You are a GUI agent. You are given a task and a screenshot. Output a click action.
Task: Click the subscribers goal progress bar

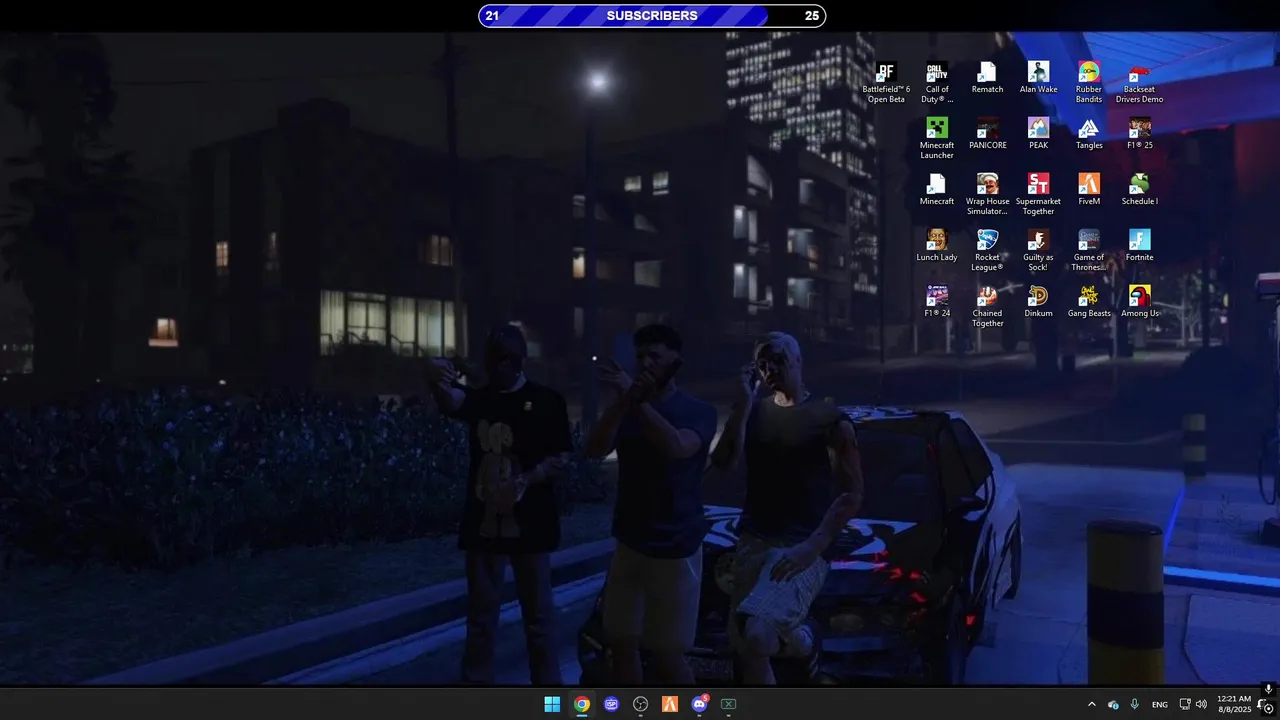[x=652, y=16]
